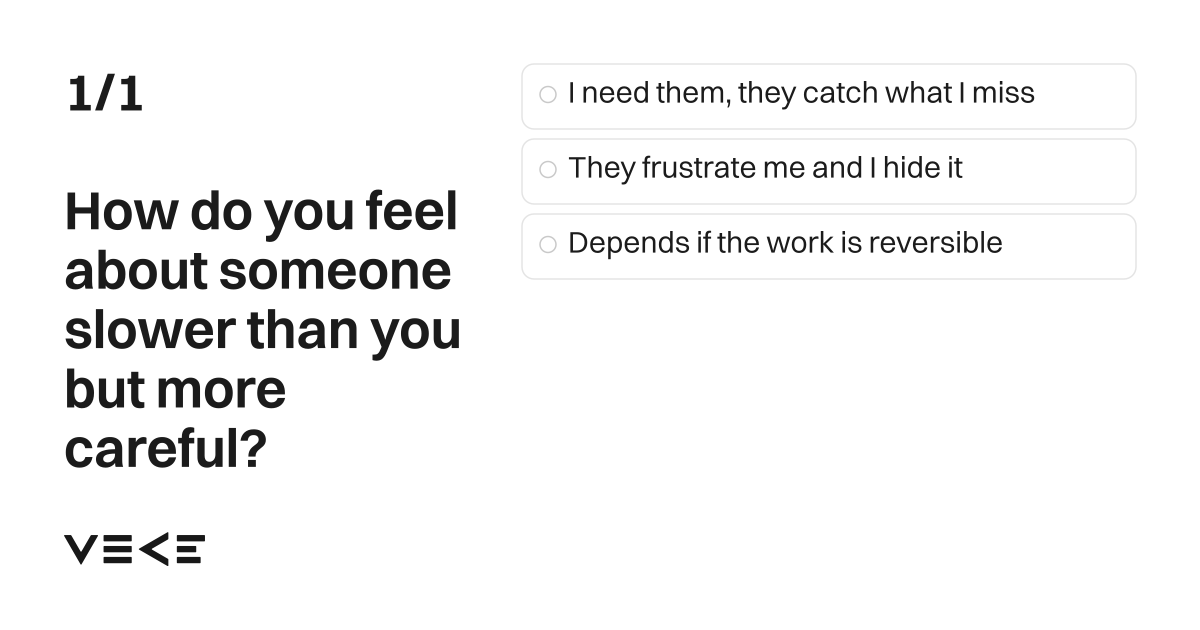Click the V-shaped first glyph of the logo
The width and height of the screenshot is (1200, 630).
click(x=81, y=549)
